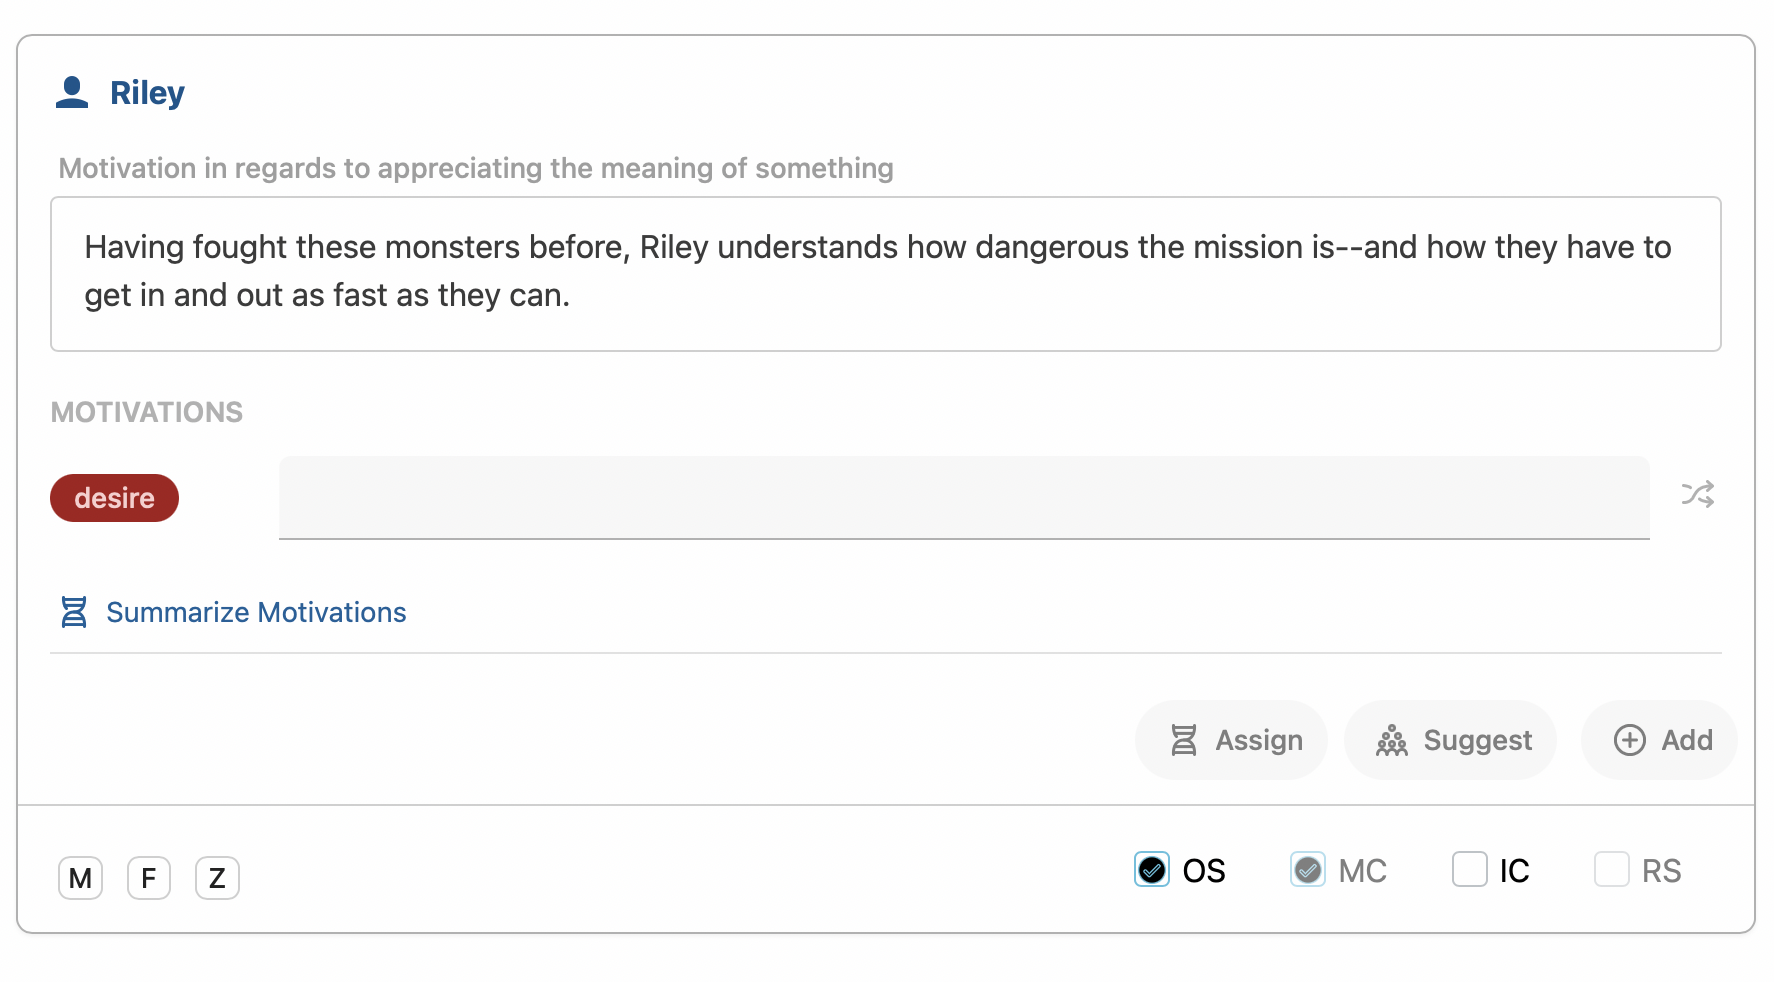Click the plus circle icon on Add
1774x982 pixels.
click(x=1630, y=740)
